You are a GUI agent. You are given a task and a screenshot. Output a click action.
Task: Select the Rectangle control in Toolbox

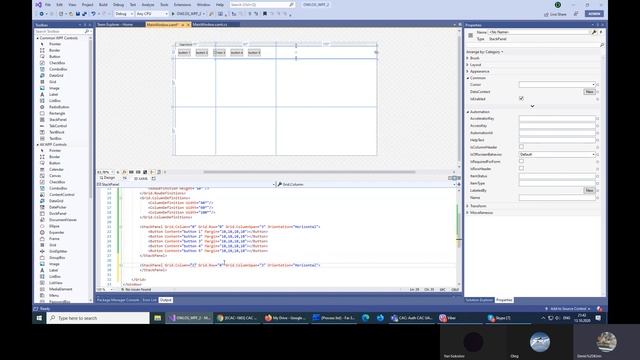57,113
